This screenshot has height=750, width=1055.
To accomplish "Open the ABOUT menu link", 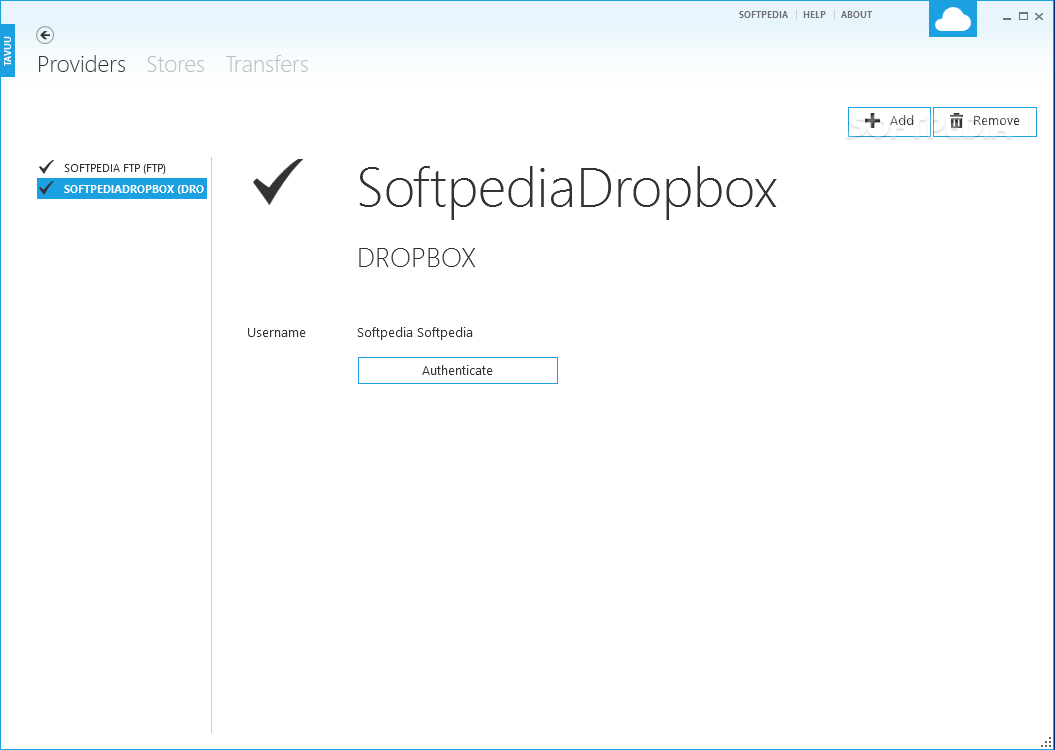I will (856, 15).
